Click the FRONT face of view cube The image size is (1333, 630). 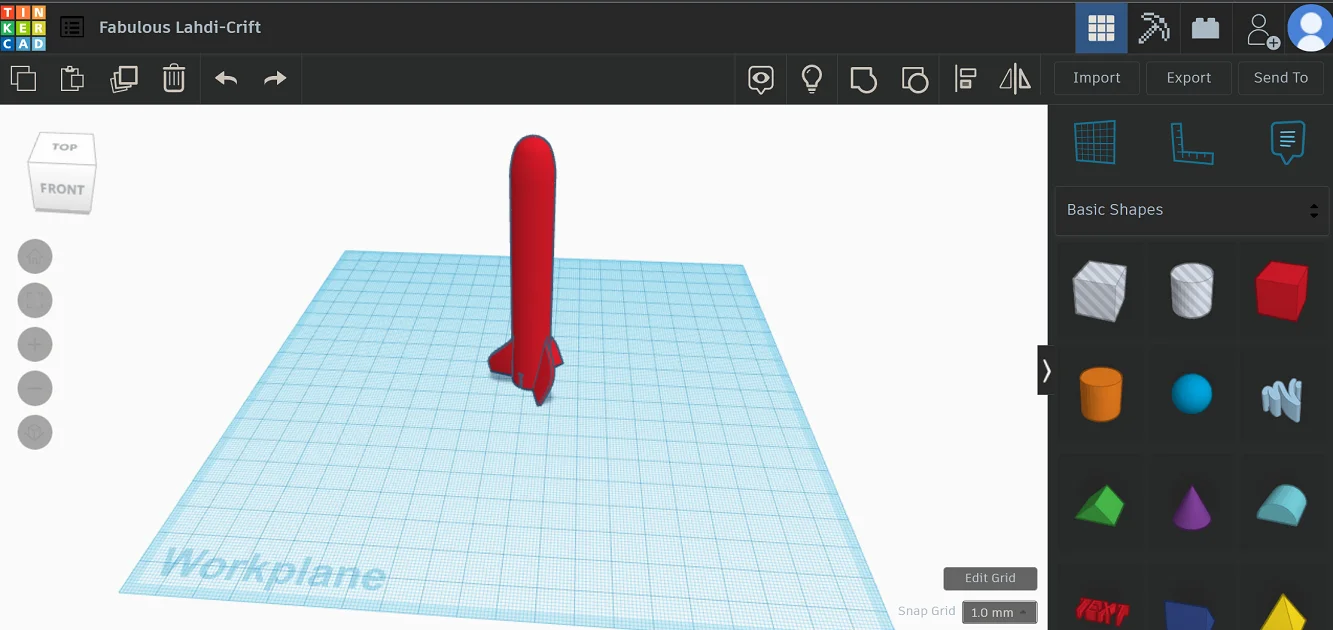pyautogui.click(x=62, y=189)
